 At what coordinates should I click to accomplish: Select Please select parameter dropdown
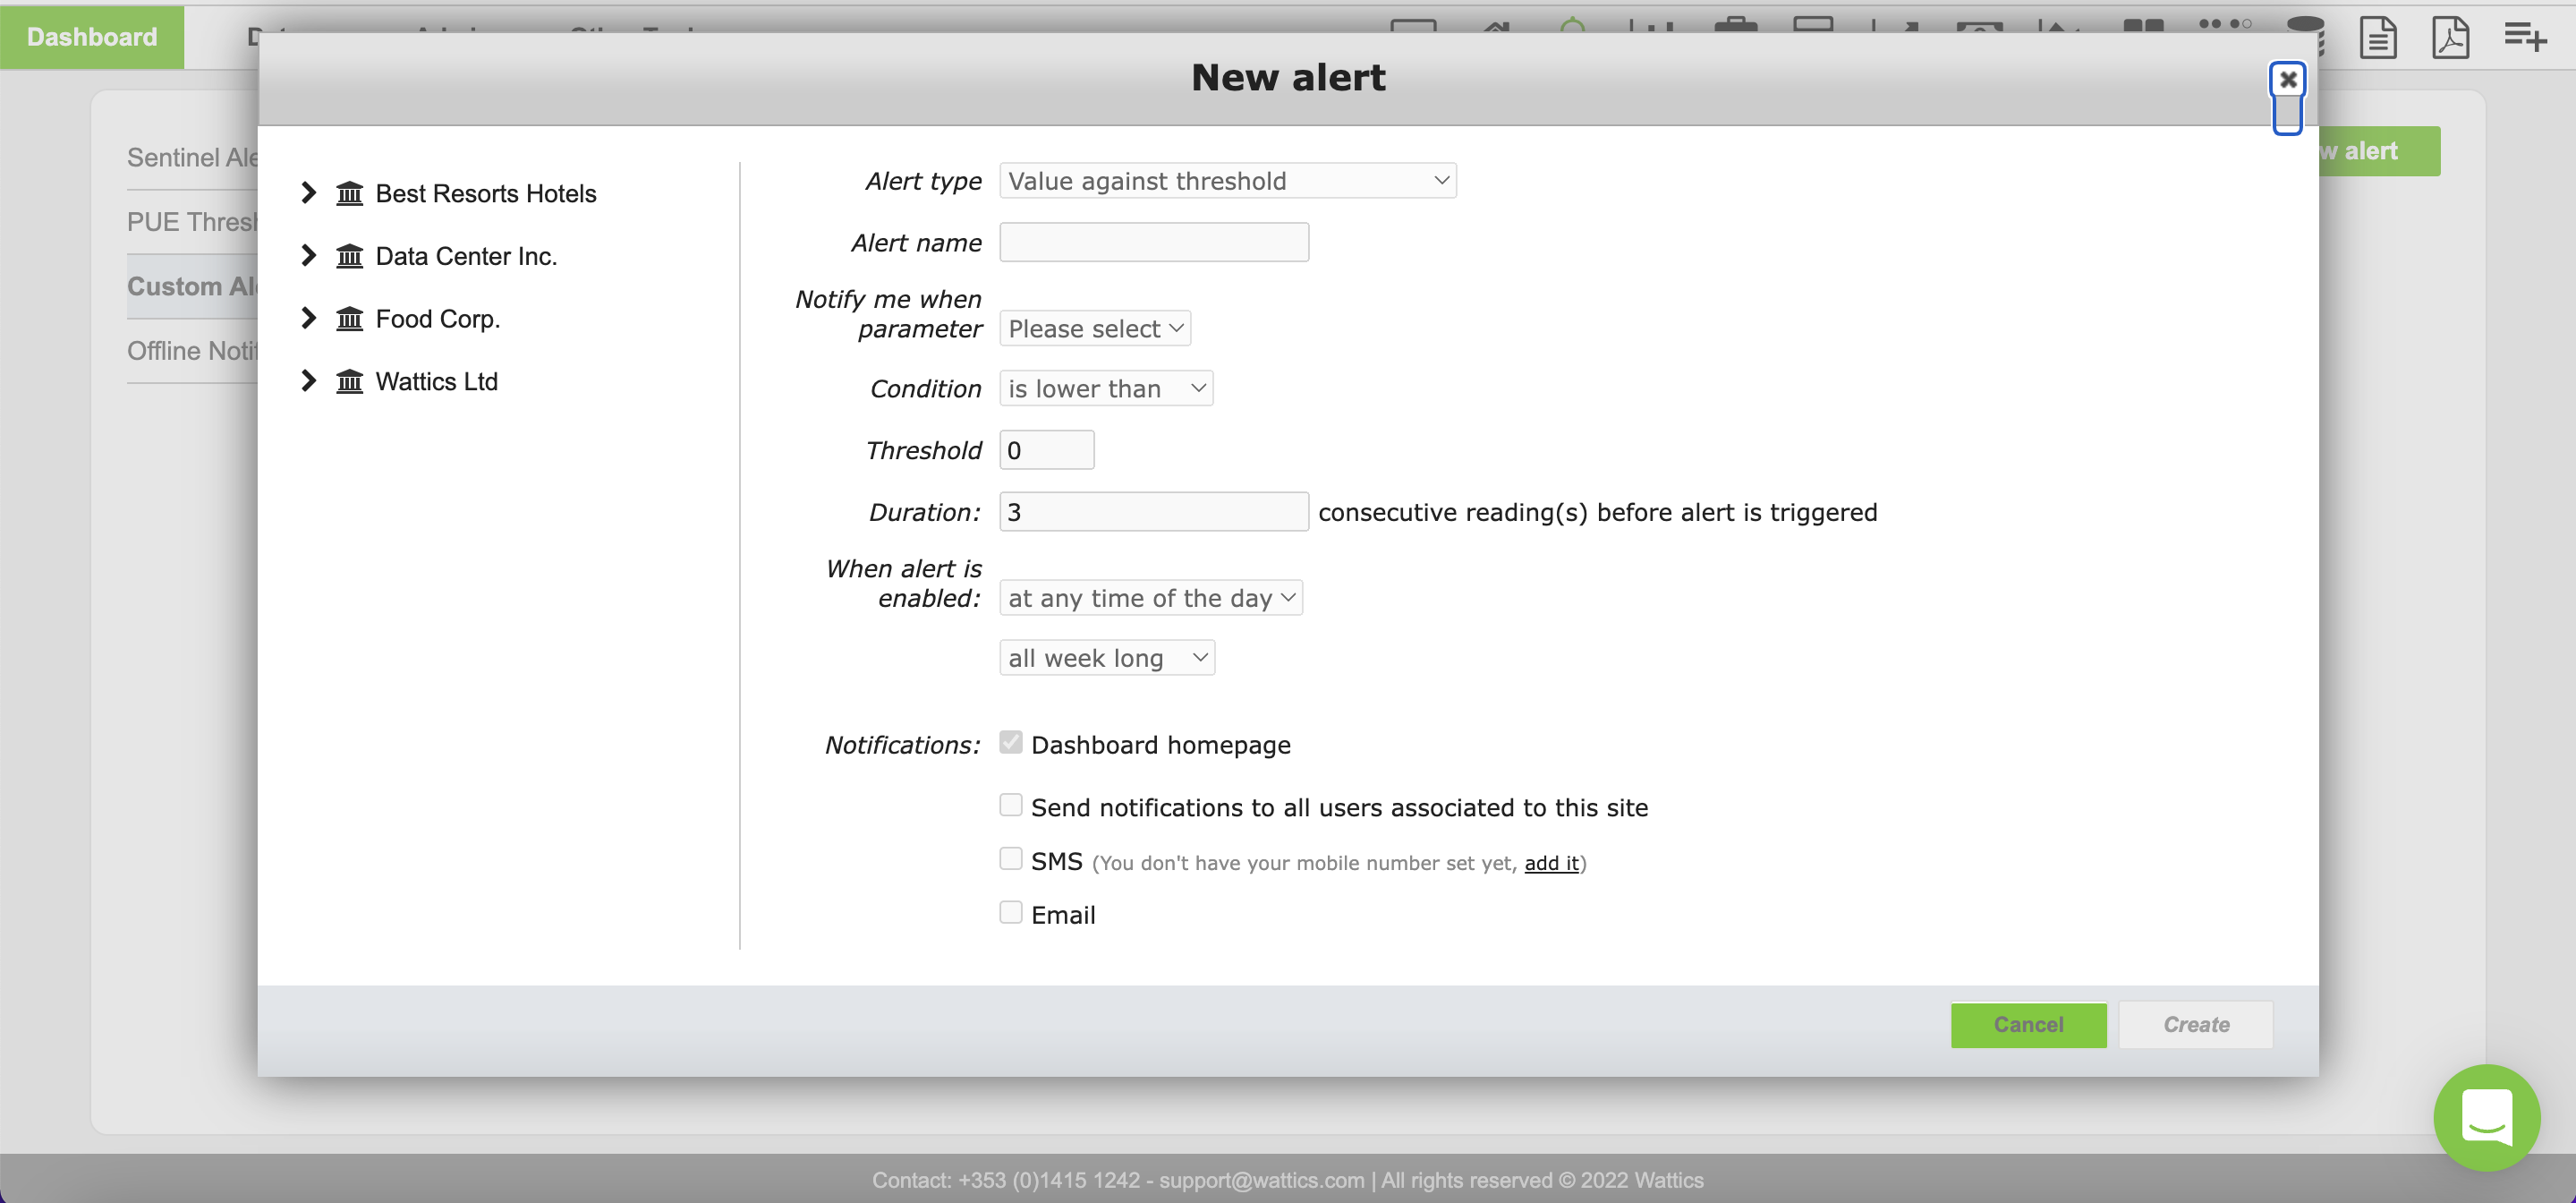point(1094,329)
